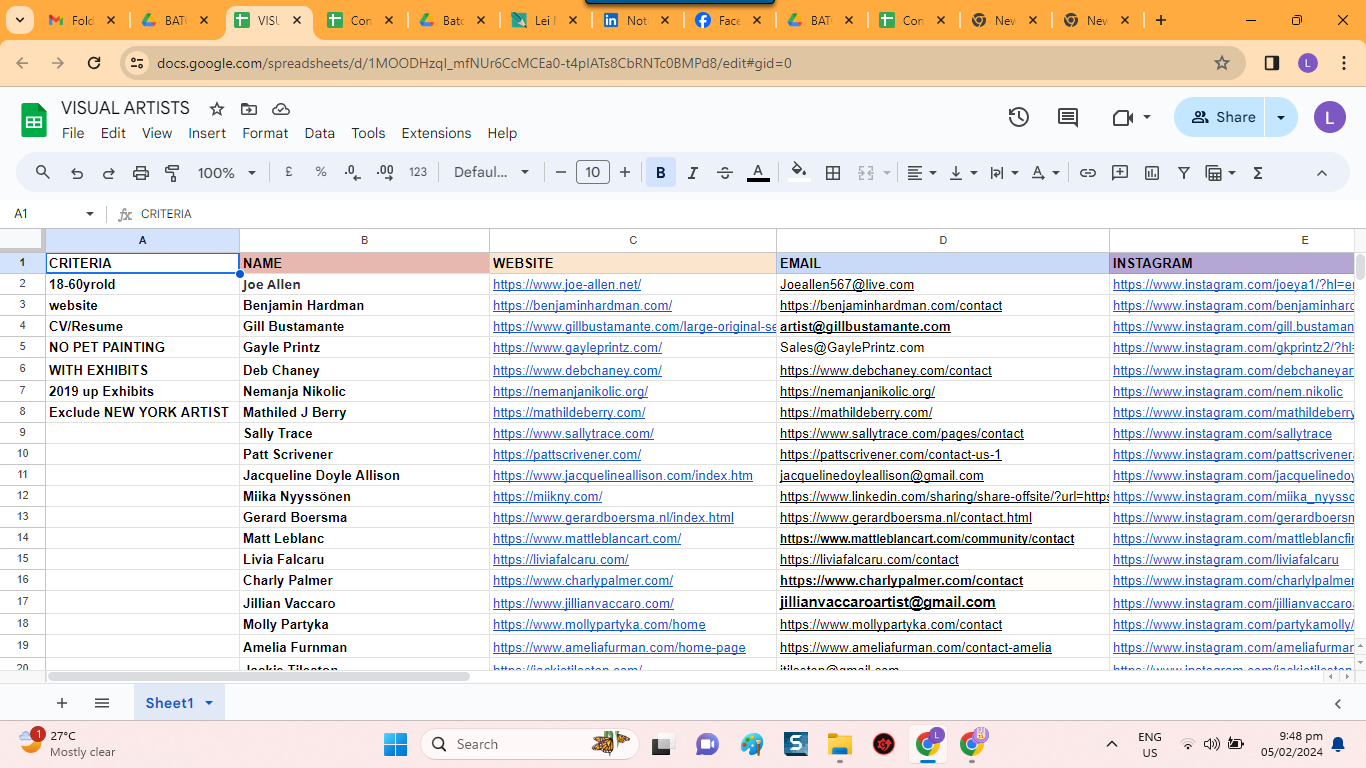Open the Functions sigma menu
Screen dimensions: 1366x768
click(1258, 172)
